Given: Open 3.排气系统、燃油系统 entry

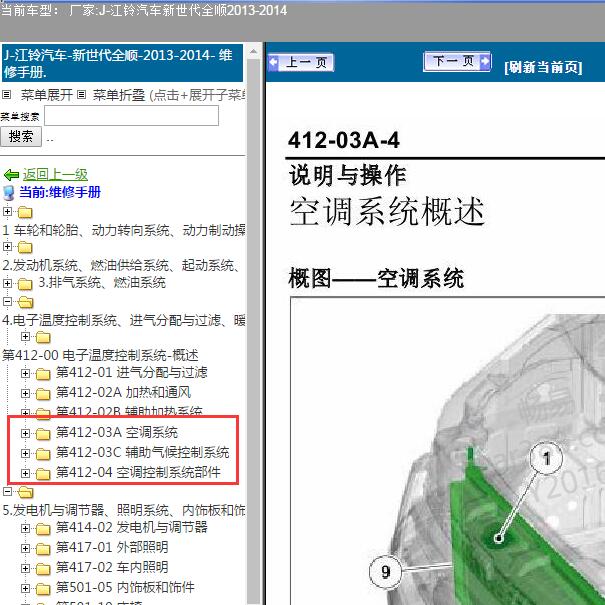Looking at the screenshot, I should point(102,282).
